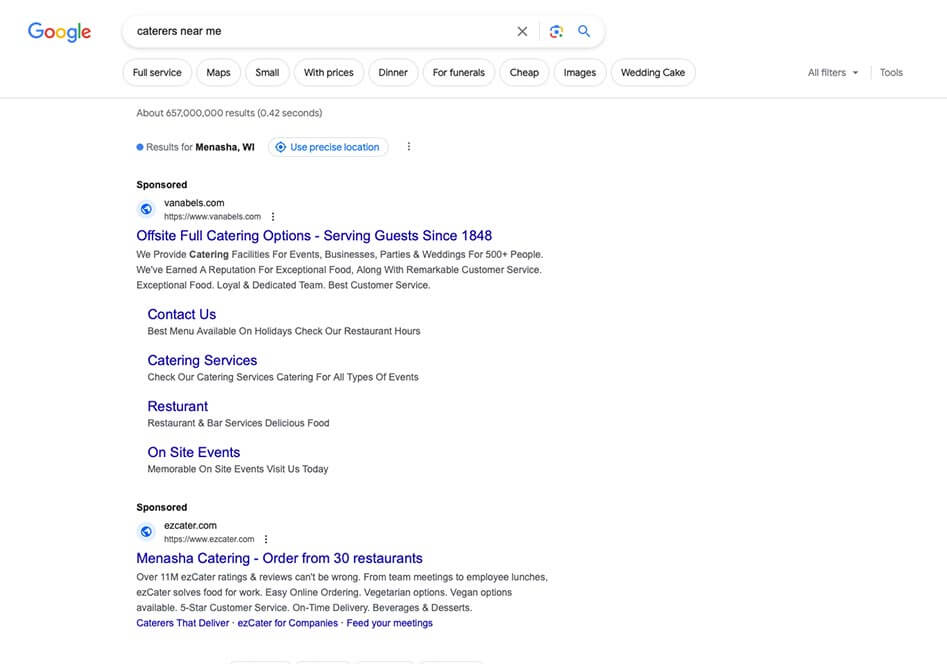Click the magnifying glass search icon
947x664 pixels.
pyautogui.click(x=584, y=32)
